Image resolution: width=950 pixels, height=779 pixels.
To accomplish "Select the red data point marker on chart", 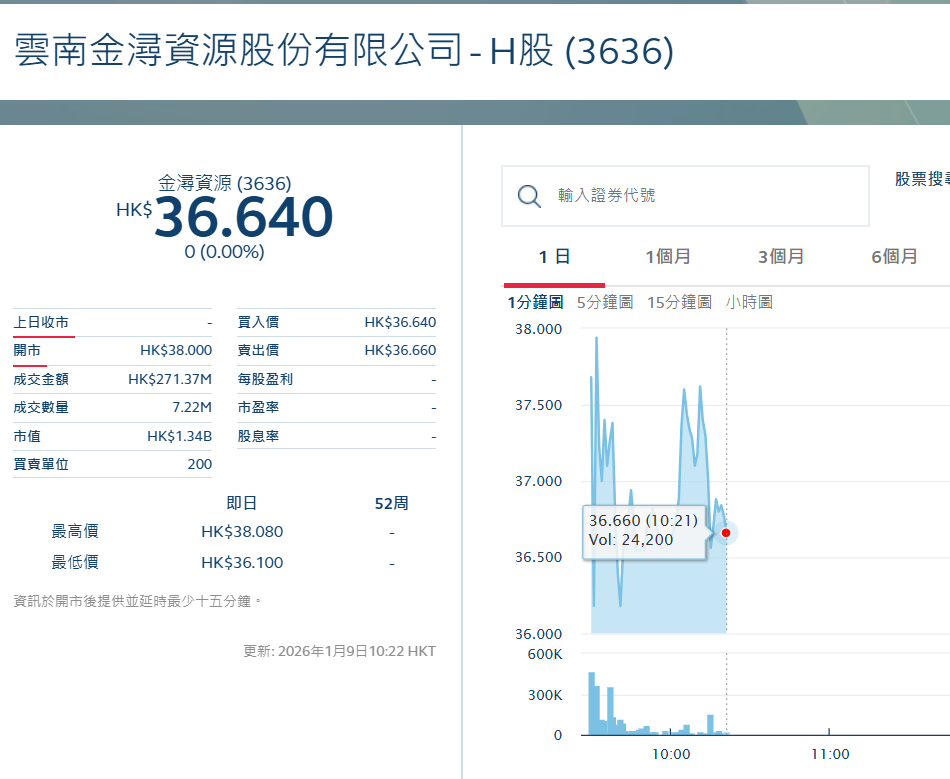I will [726, 533].
